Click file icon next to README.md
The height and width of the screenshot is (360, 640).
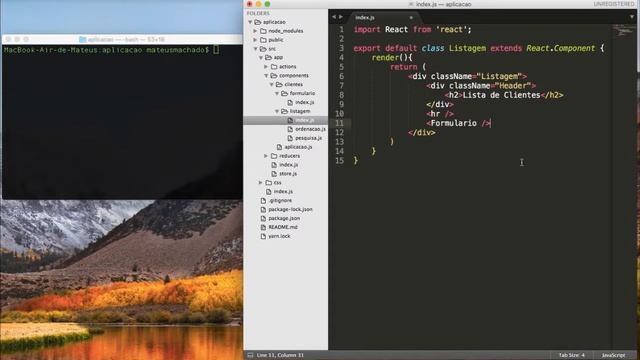point(263,227)
